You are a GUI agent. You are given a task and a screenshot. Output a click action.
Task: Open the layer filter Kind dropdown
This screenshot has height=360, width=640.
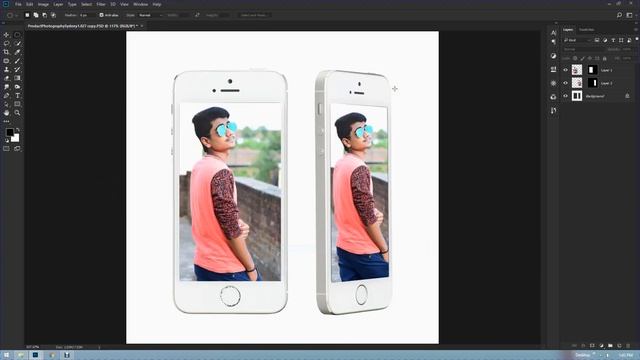click(577, 40)
